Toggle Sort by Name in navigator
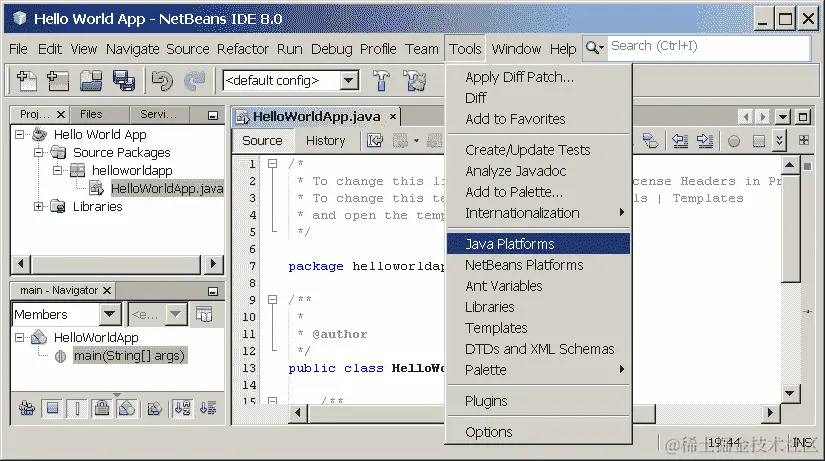 (x=183, y=408)
